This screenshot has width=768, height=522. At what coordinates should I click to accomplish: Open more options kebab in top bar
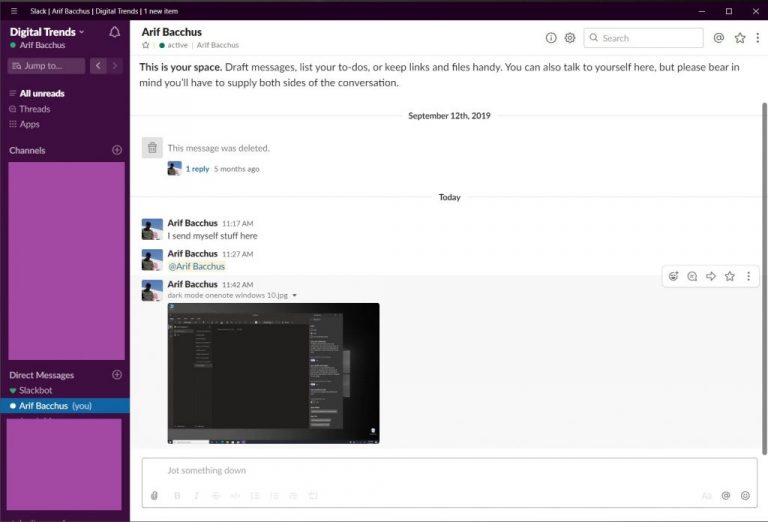[x=758, y=38]
